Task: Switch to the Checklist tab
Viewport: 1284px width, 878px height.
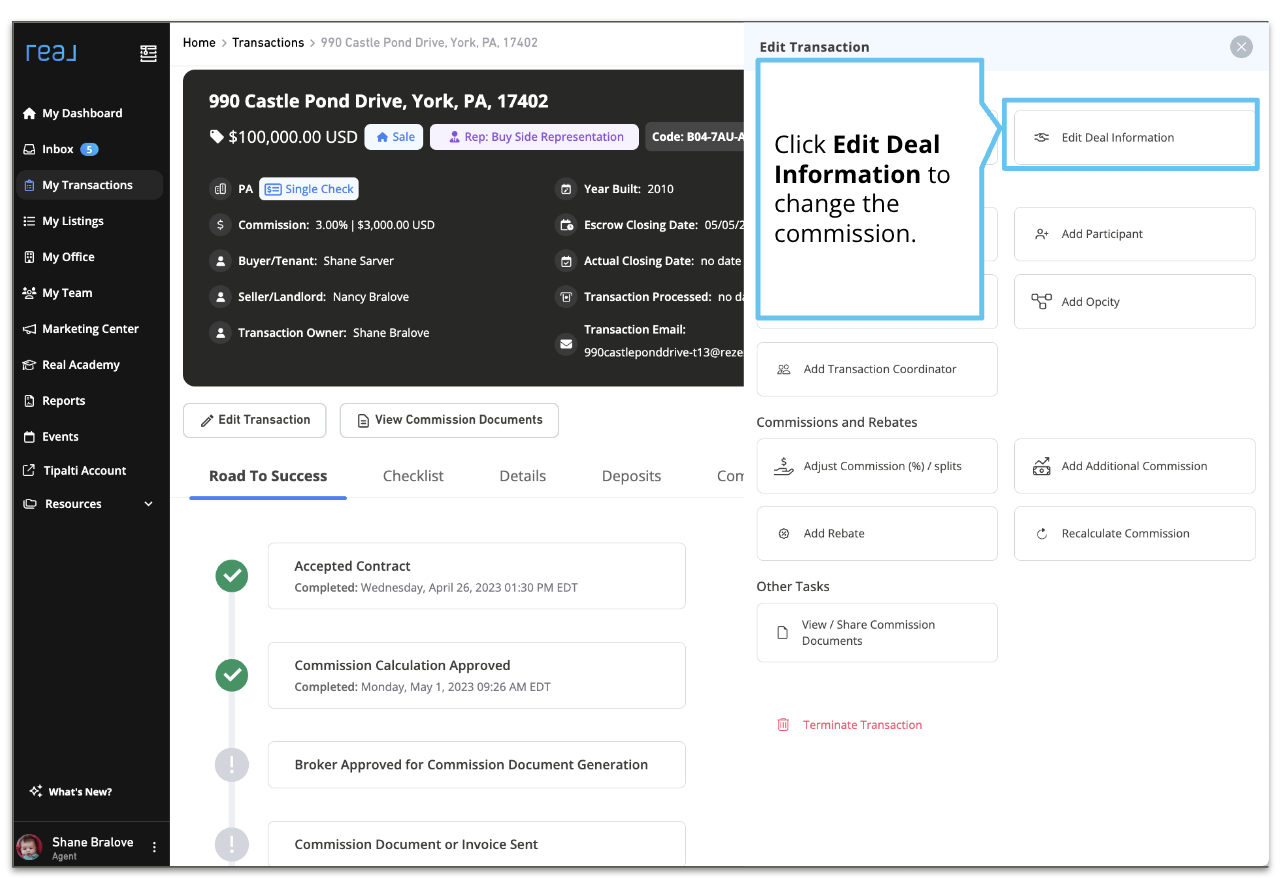Action: pyautogui.click(x=413, y=476)
